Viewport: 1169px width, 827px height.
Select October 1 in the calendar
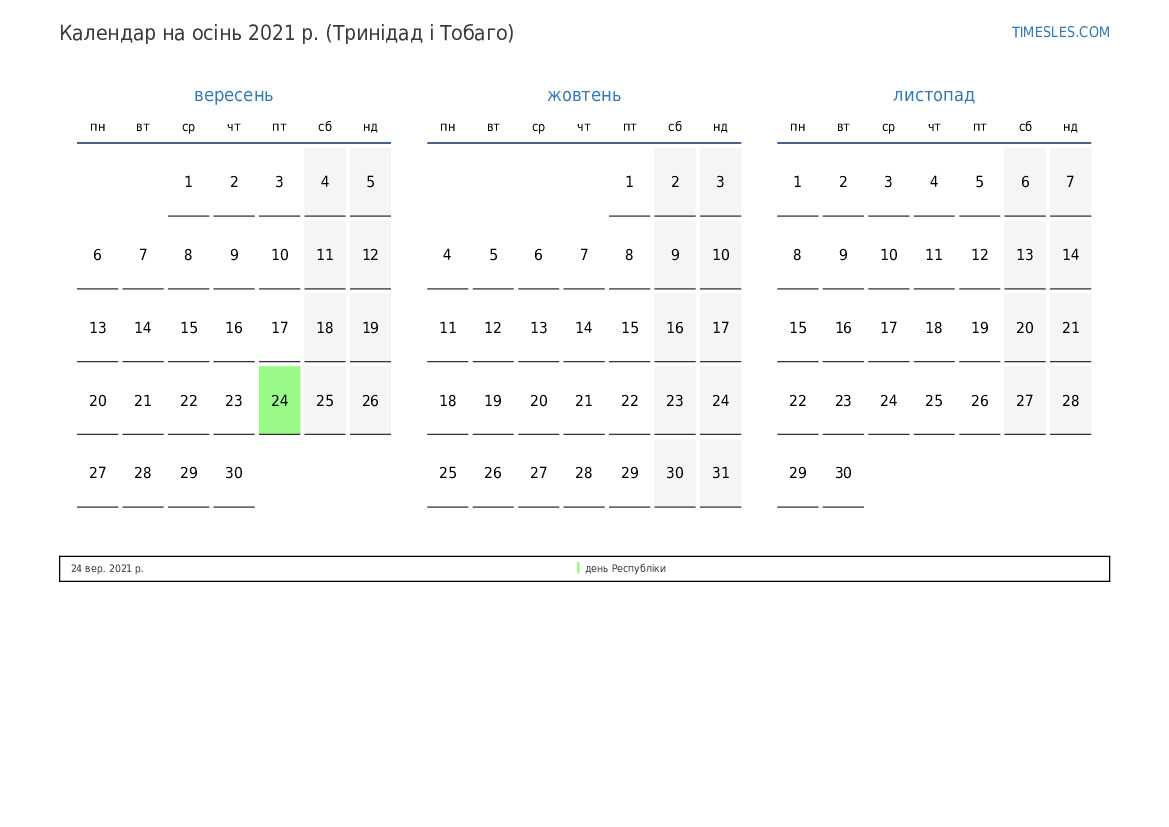(629, 182)
